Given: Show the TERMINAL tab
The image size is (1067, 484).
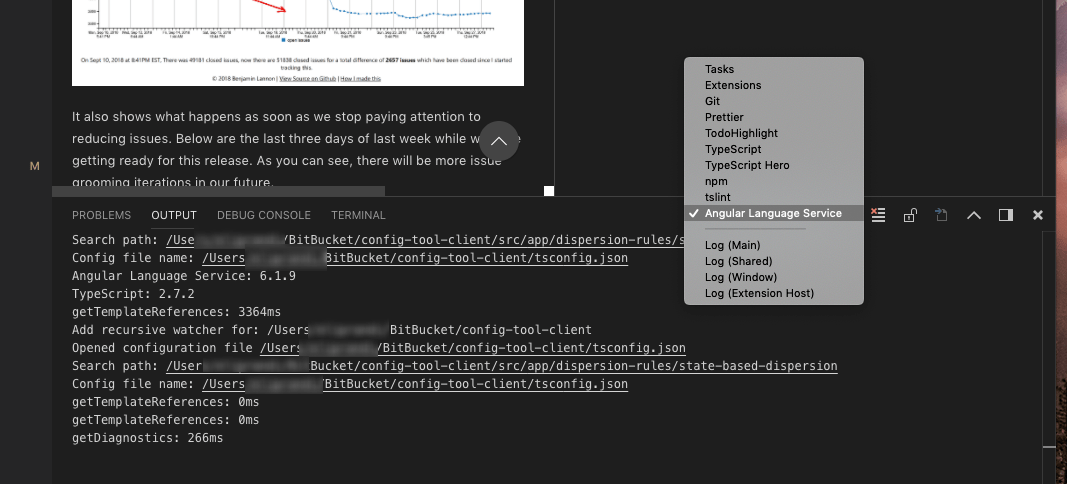Looking at the screenshot, I should pyautogui.click(x=359, y=215).
